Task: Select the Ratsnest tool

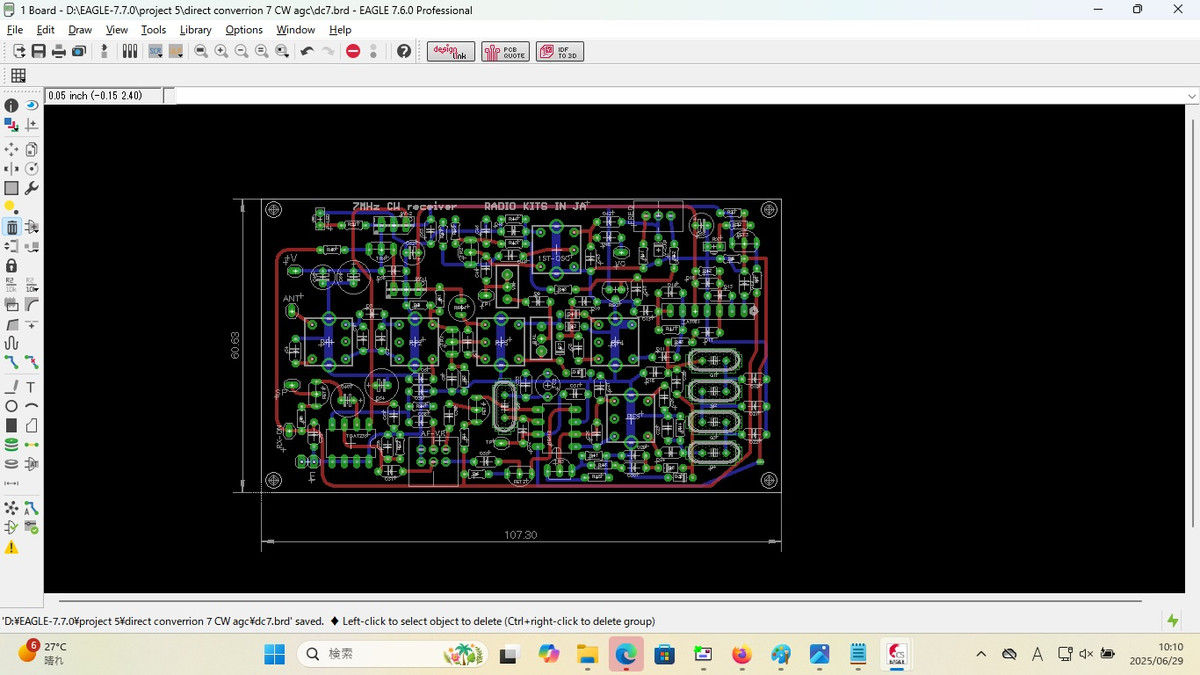Action: (11, 508)
